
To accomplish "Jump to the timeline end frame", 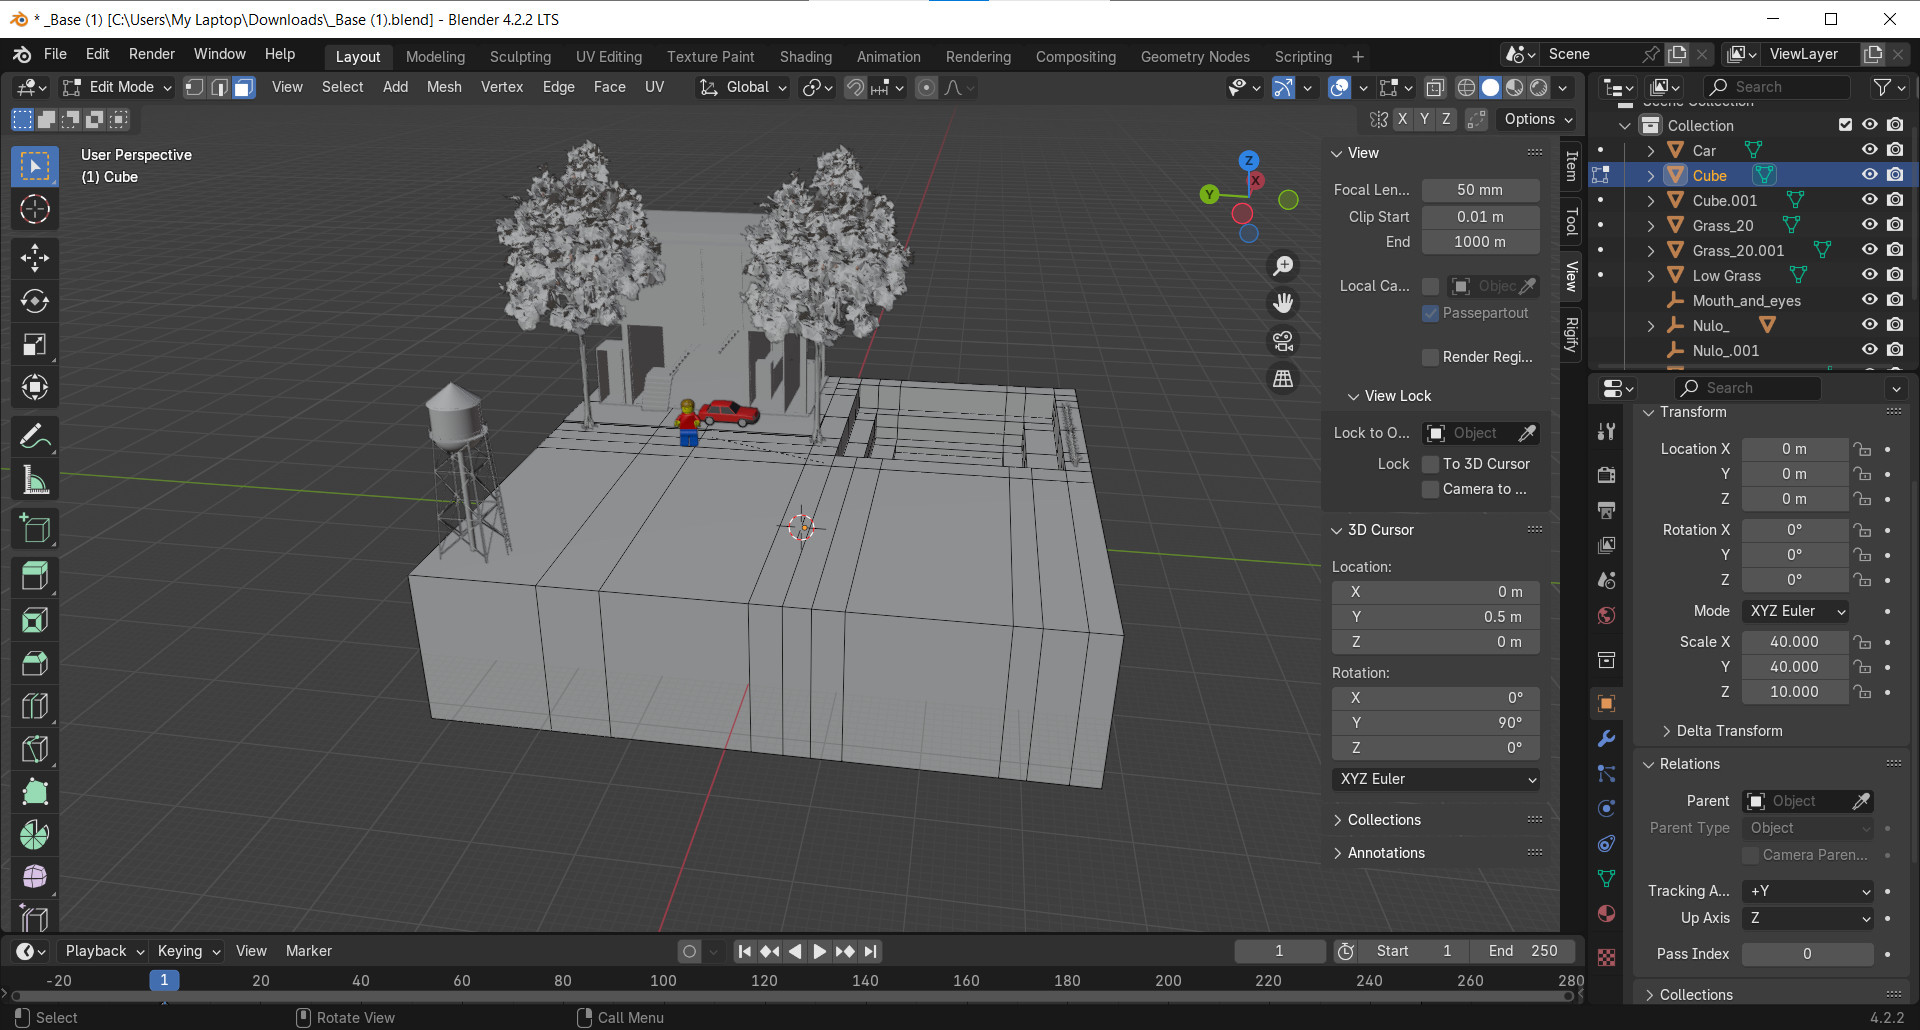I will (x=871, y=951).
